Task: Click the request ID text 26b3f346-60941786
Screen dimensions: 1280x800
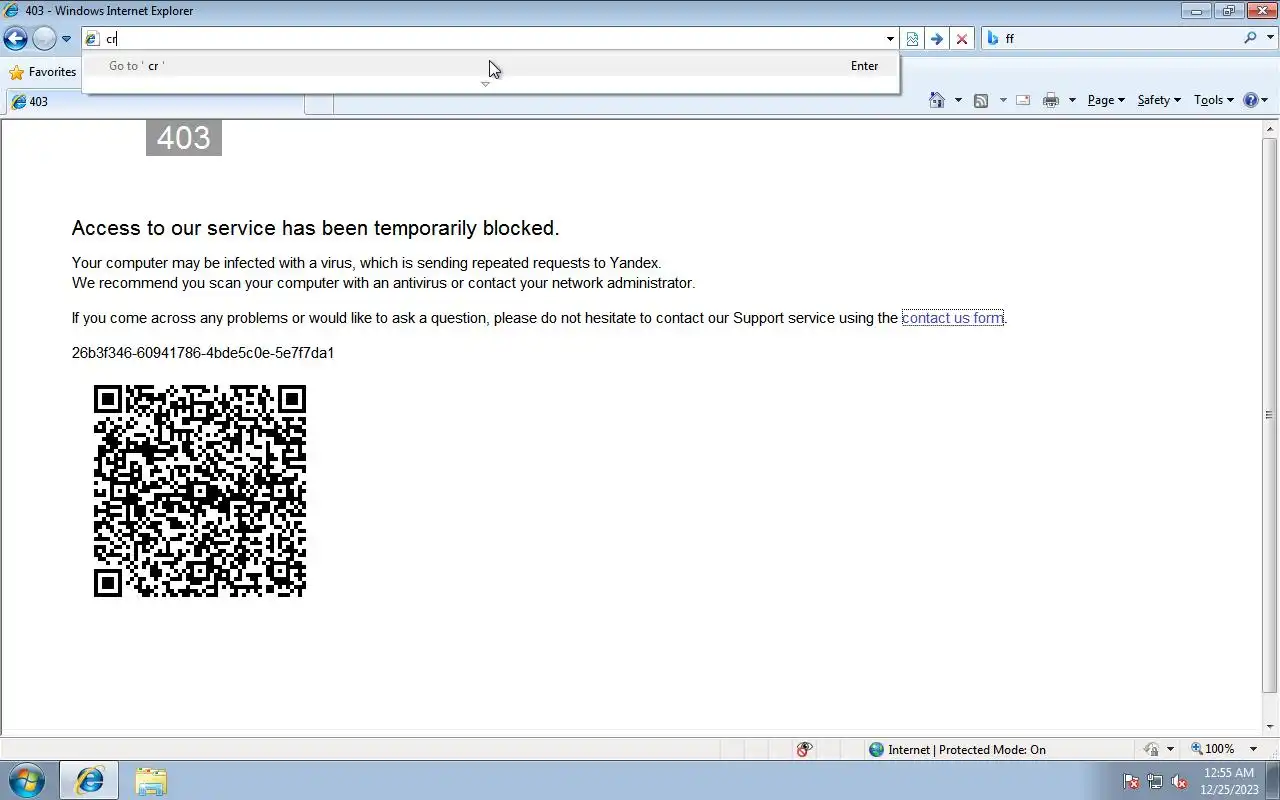Action: (x=203, y=353)
